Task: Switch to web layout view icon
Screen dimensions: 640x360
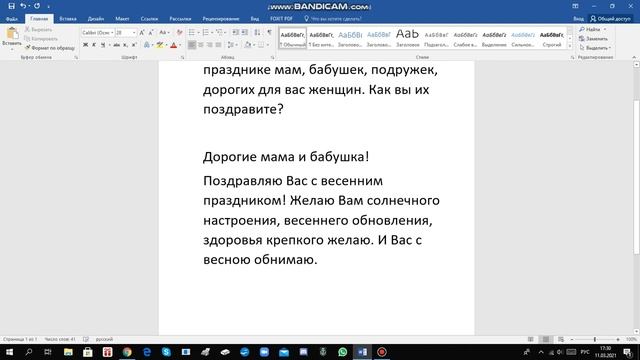Action: (561, 339)
